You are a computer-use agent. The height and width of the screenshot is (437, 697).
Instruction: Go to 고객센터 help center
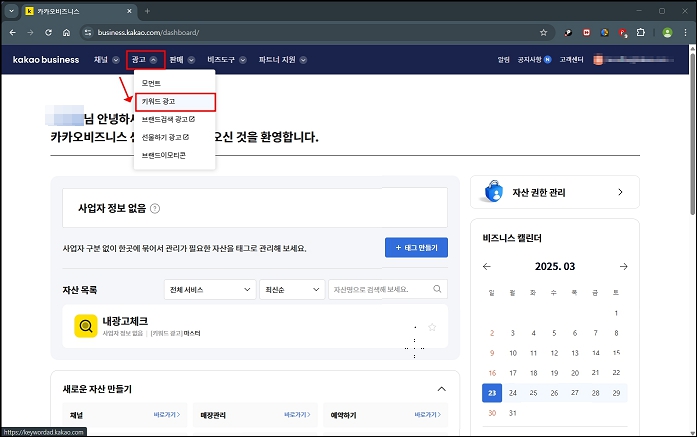pos(571,60)
